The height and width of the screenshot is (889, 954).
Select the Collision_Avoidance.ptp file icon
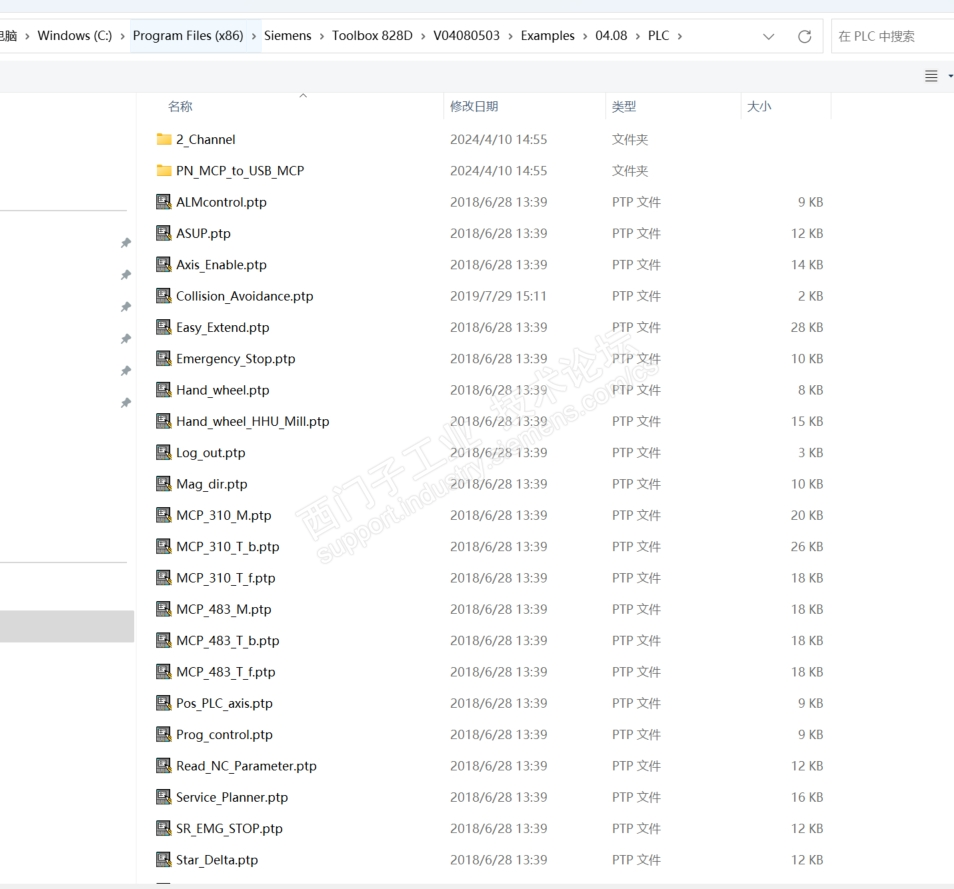pos(164,296)
